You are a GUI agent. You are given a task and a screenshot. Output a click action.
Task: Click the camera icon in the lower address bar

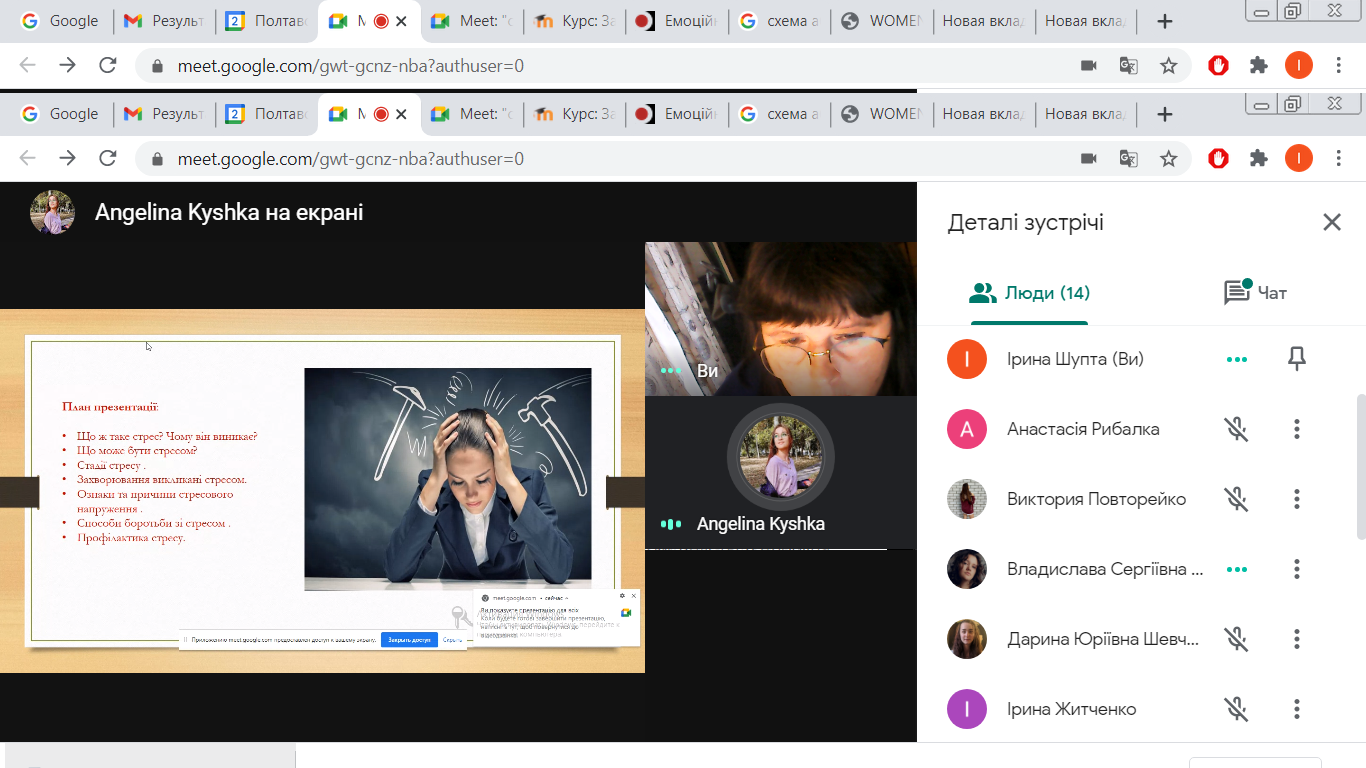pyautogui.click(x=1089, y=158)
